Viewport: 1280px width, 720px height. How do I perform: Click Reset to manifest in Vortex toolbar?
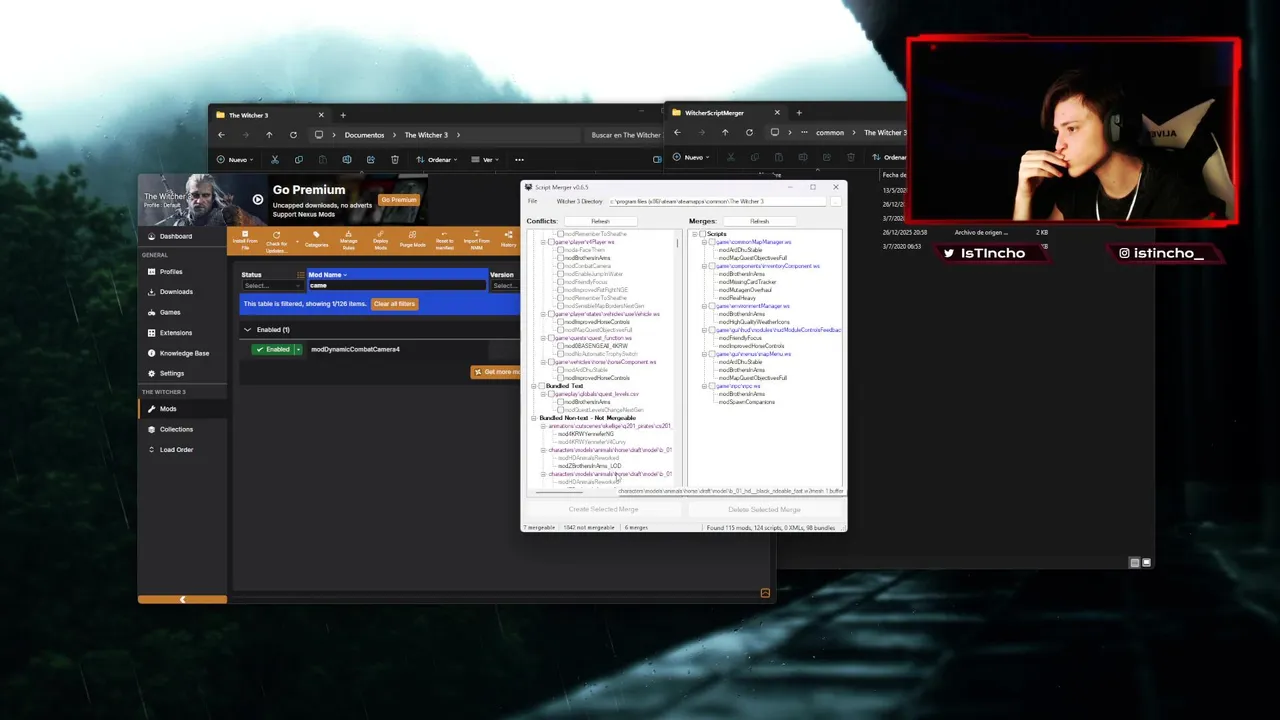445,240
